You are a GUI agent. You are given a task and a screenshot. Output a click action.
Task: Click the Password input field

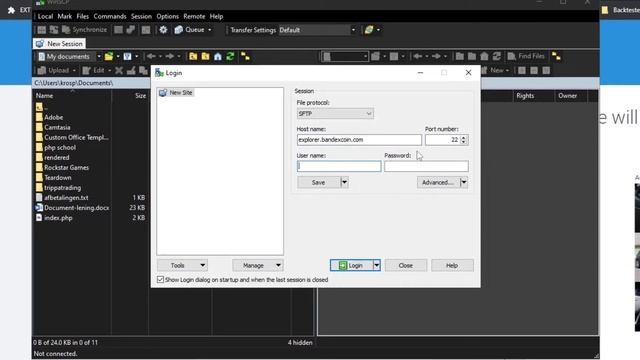click(426, 166)
